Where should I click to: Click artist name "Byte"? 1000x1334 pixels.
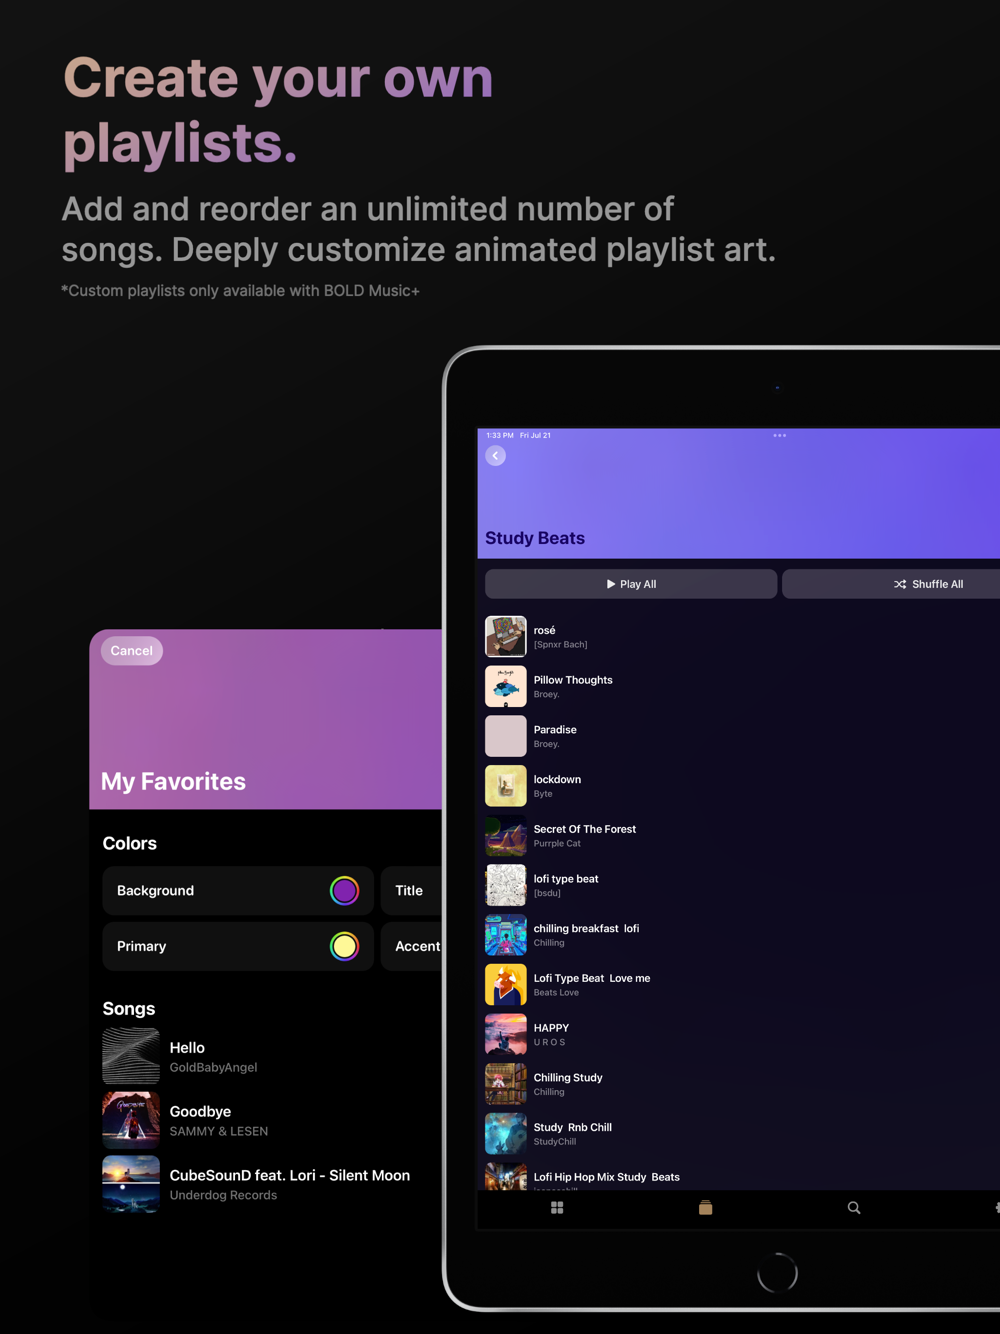(x=543, y=794)
